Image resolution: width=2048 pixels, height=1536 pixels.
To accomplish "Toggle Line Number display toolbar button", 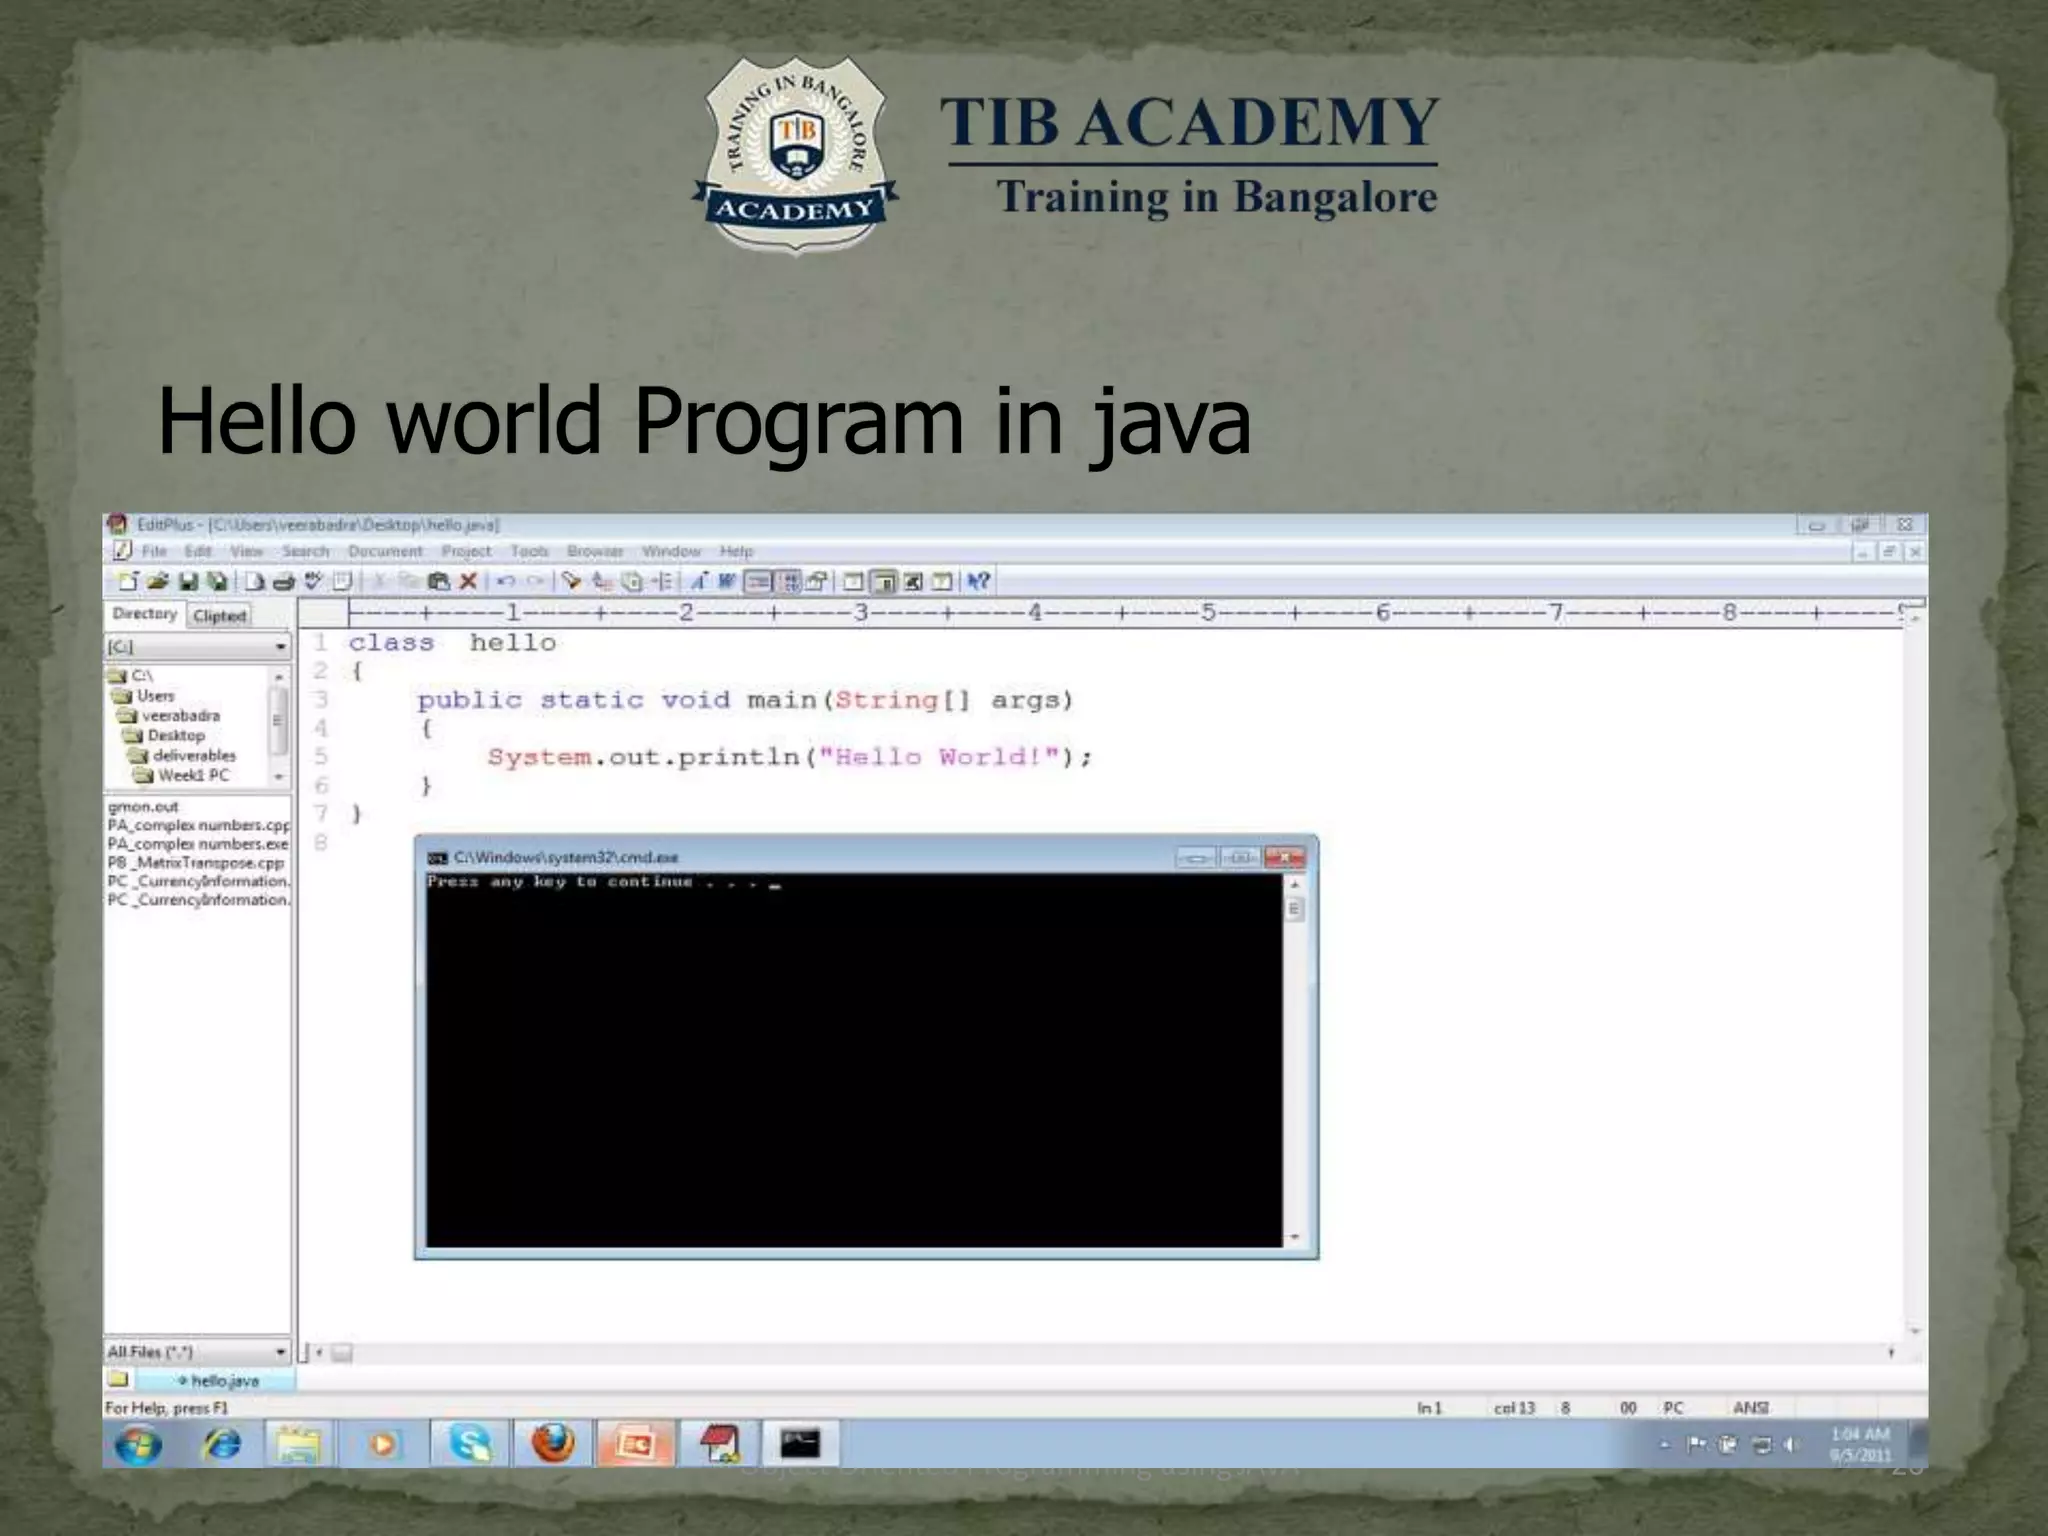I will coord(788,581).
